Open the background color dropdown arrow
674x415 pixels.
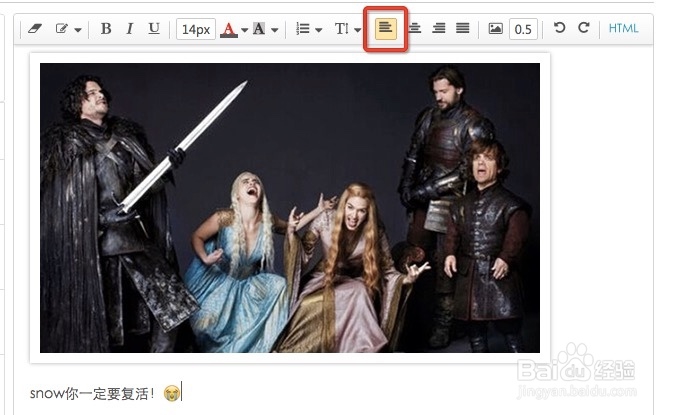click(275, 30)
